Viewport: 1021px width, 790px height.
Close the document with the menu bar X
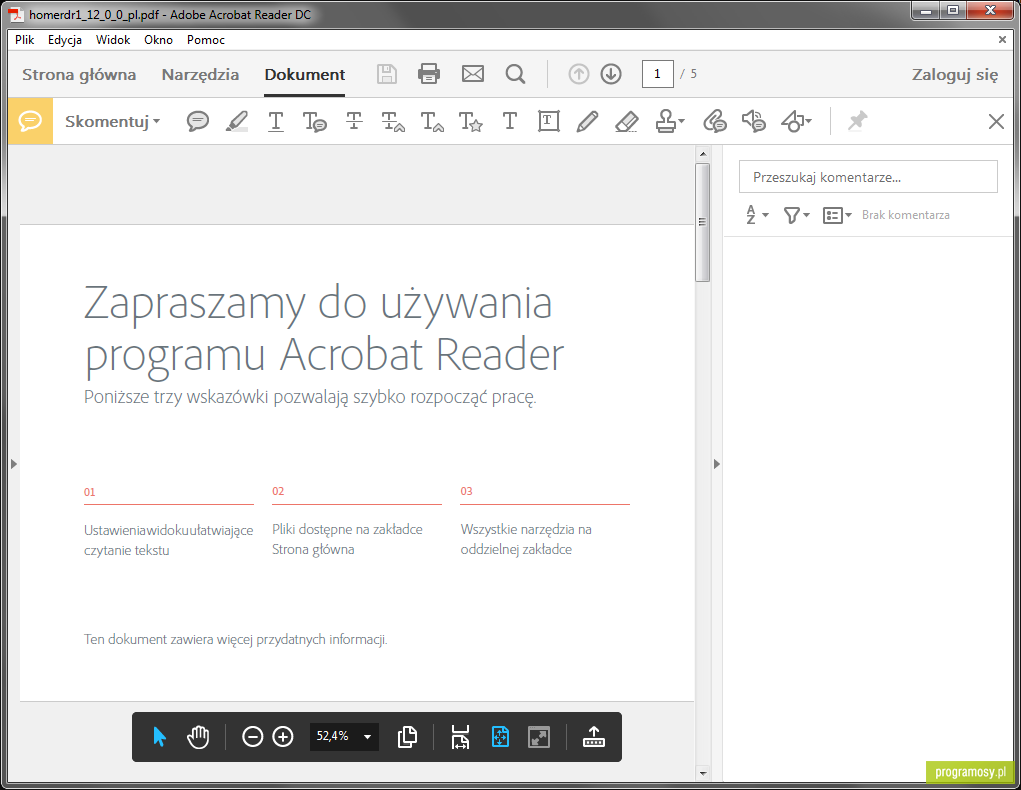(1002, 40)
